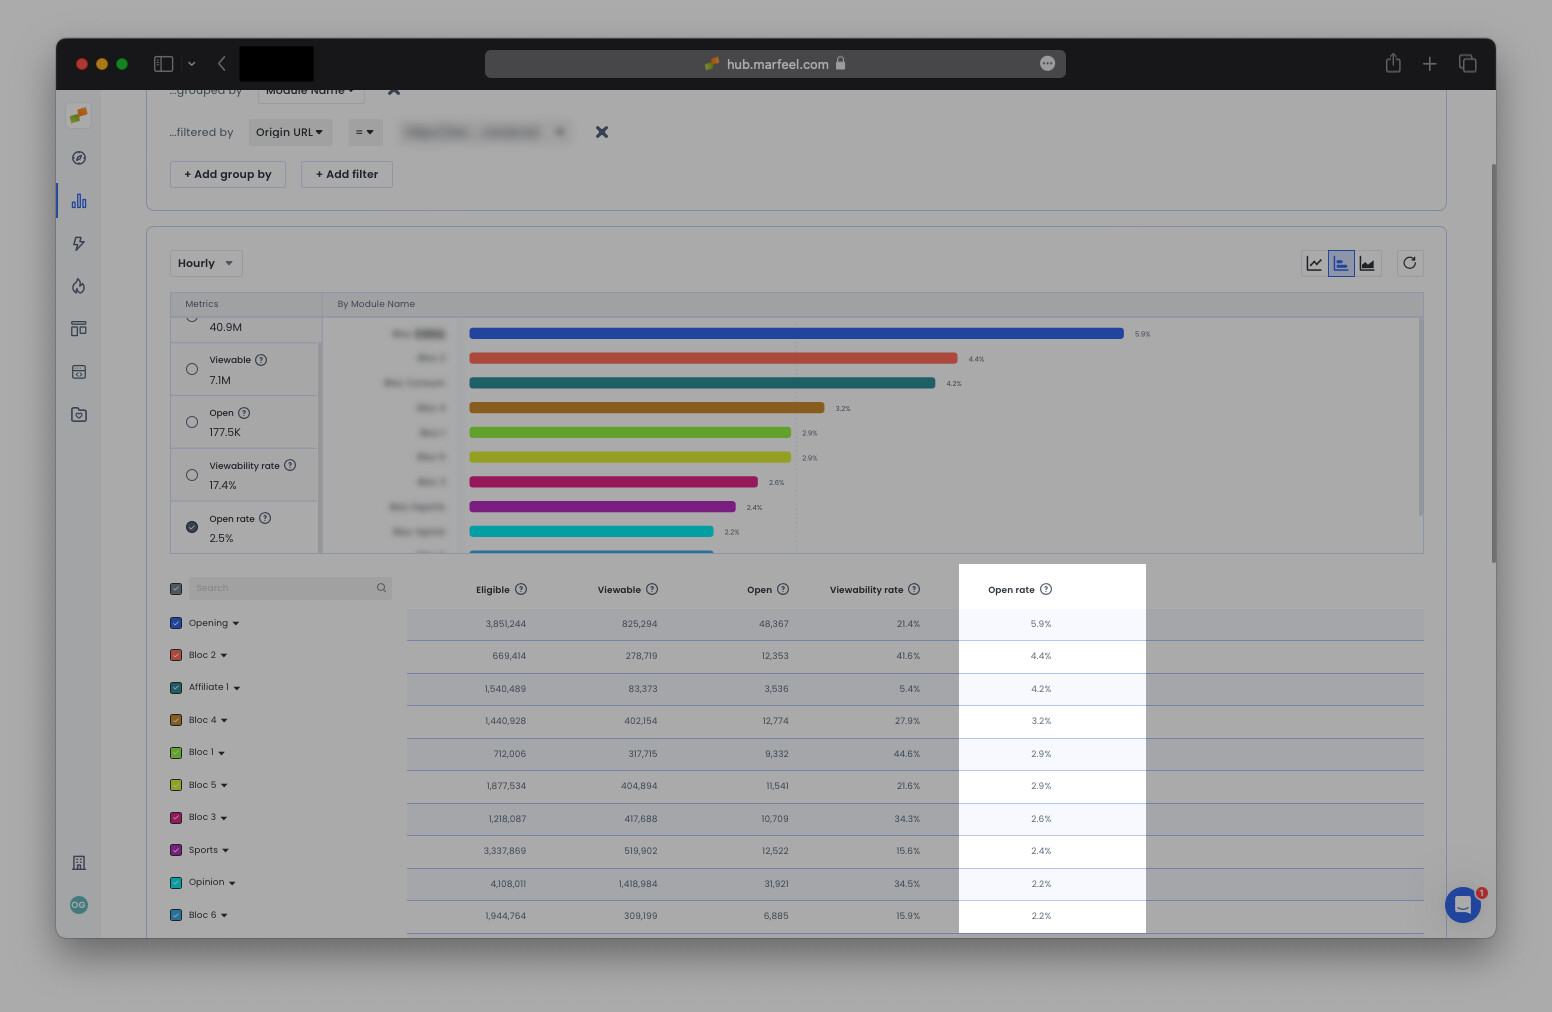Uncheck the Opening module checkbox

pyautogui.click(x=176, y=622)
